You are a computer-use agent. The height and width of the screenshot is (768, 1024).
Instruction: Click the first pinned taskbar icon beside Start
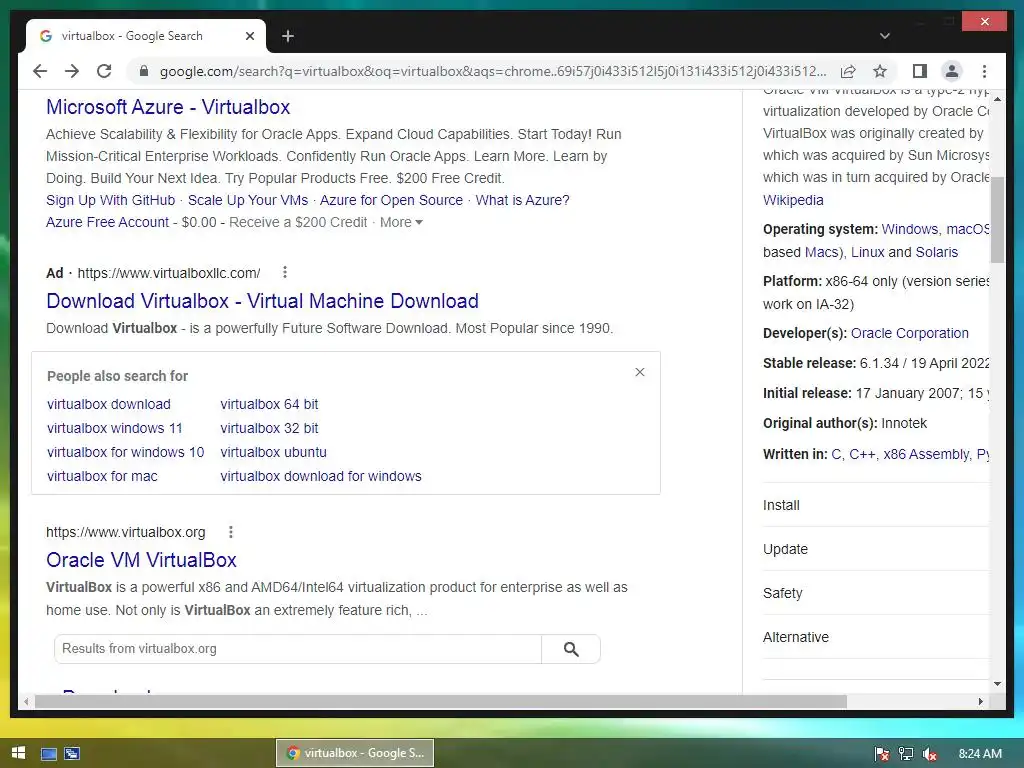pos(49,754)
